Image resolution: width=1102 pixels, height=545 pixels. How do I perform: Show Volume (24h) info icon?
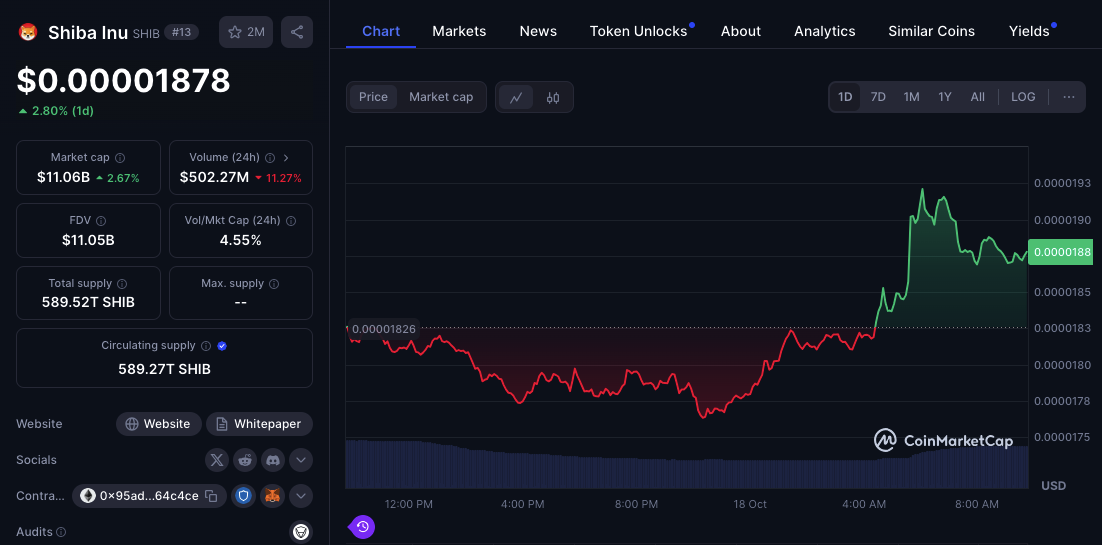(x=269, y=158)
